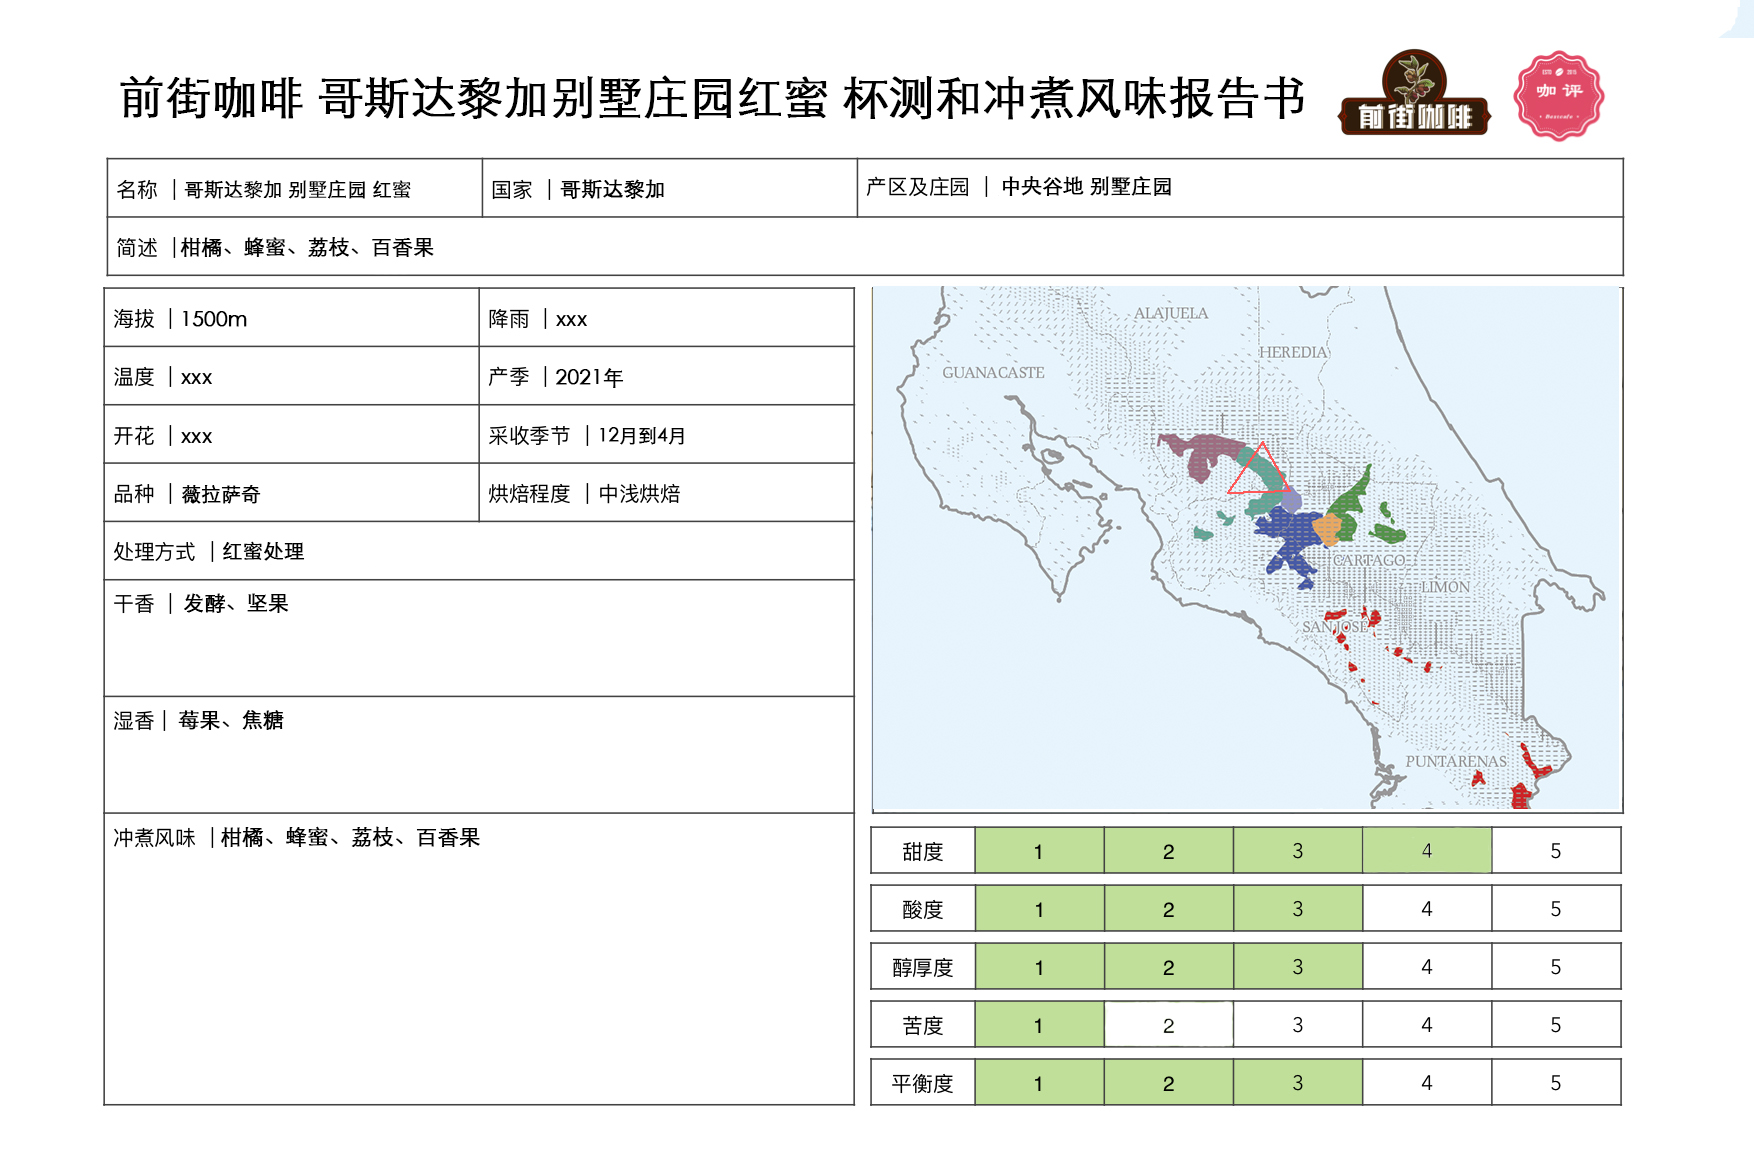Click the orange region on the map

pyautogui.click(x=1327, y=528)
